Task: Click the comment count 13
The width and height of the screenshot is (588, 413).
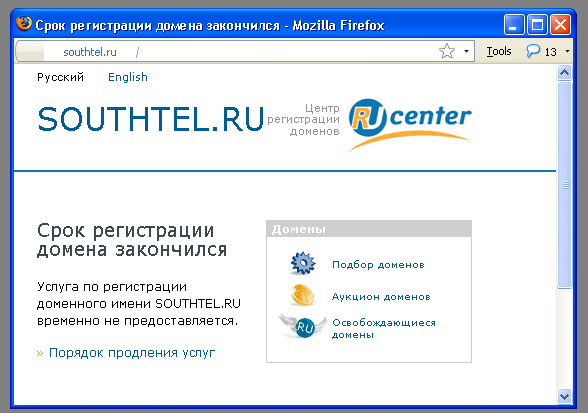Action: point(550,52)
